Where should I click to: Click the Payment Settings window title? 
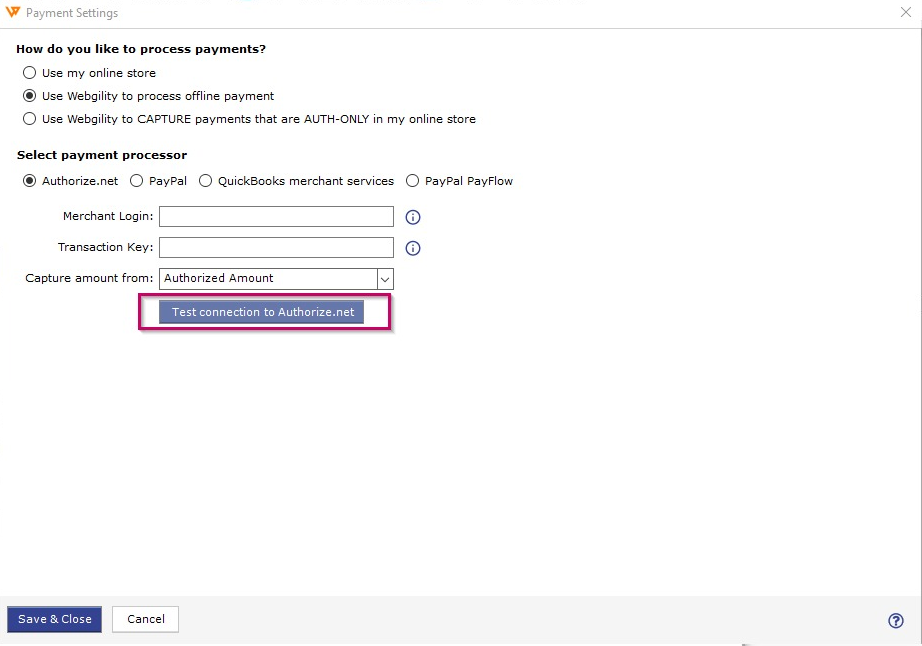tap(72, 13)
